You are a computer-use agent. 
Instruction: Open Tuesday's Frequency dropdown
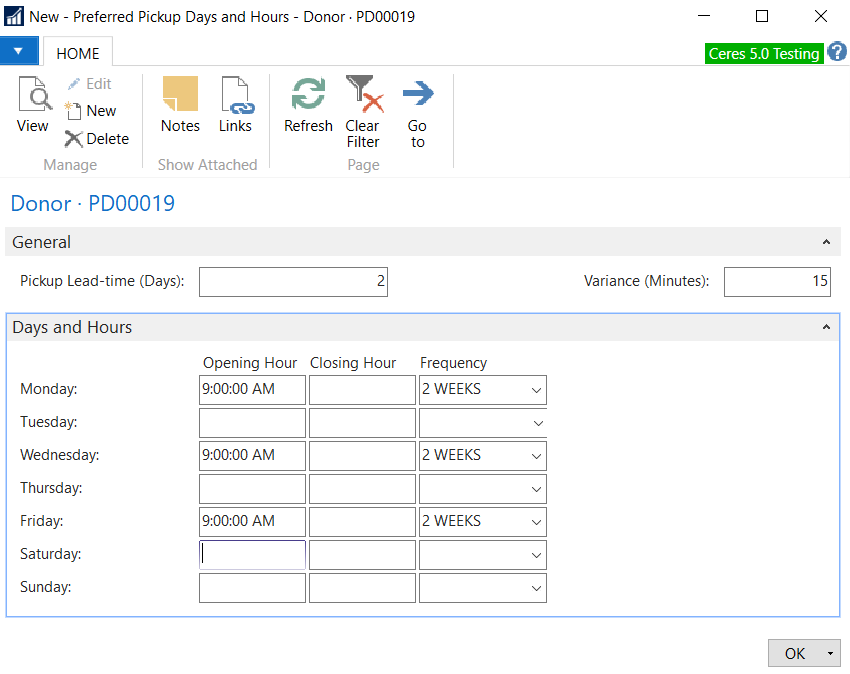coord(536,423)
